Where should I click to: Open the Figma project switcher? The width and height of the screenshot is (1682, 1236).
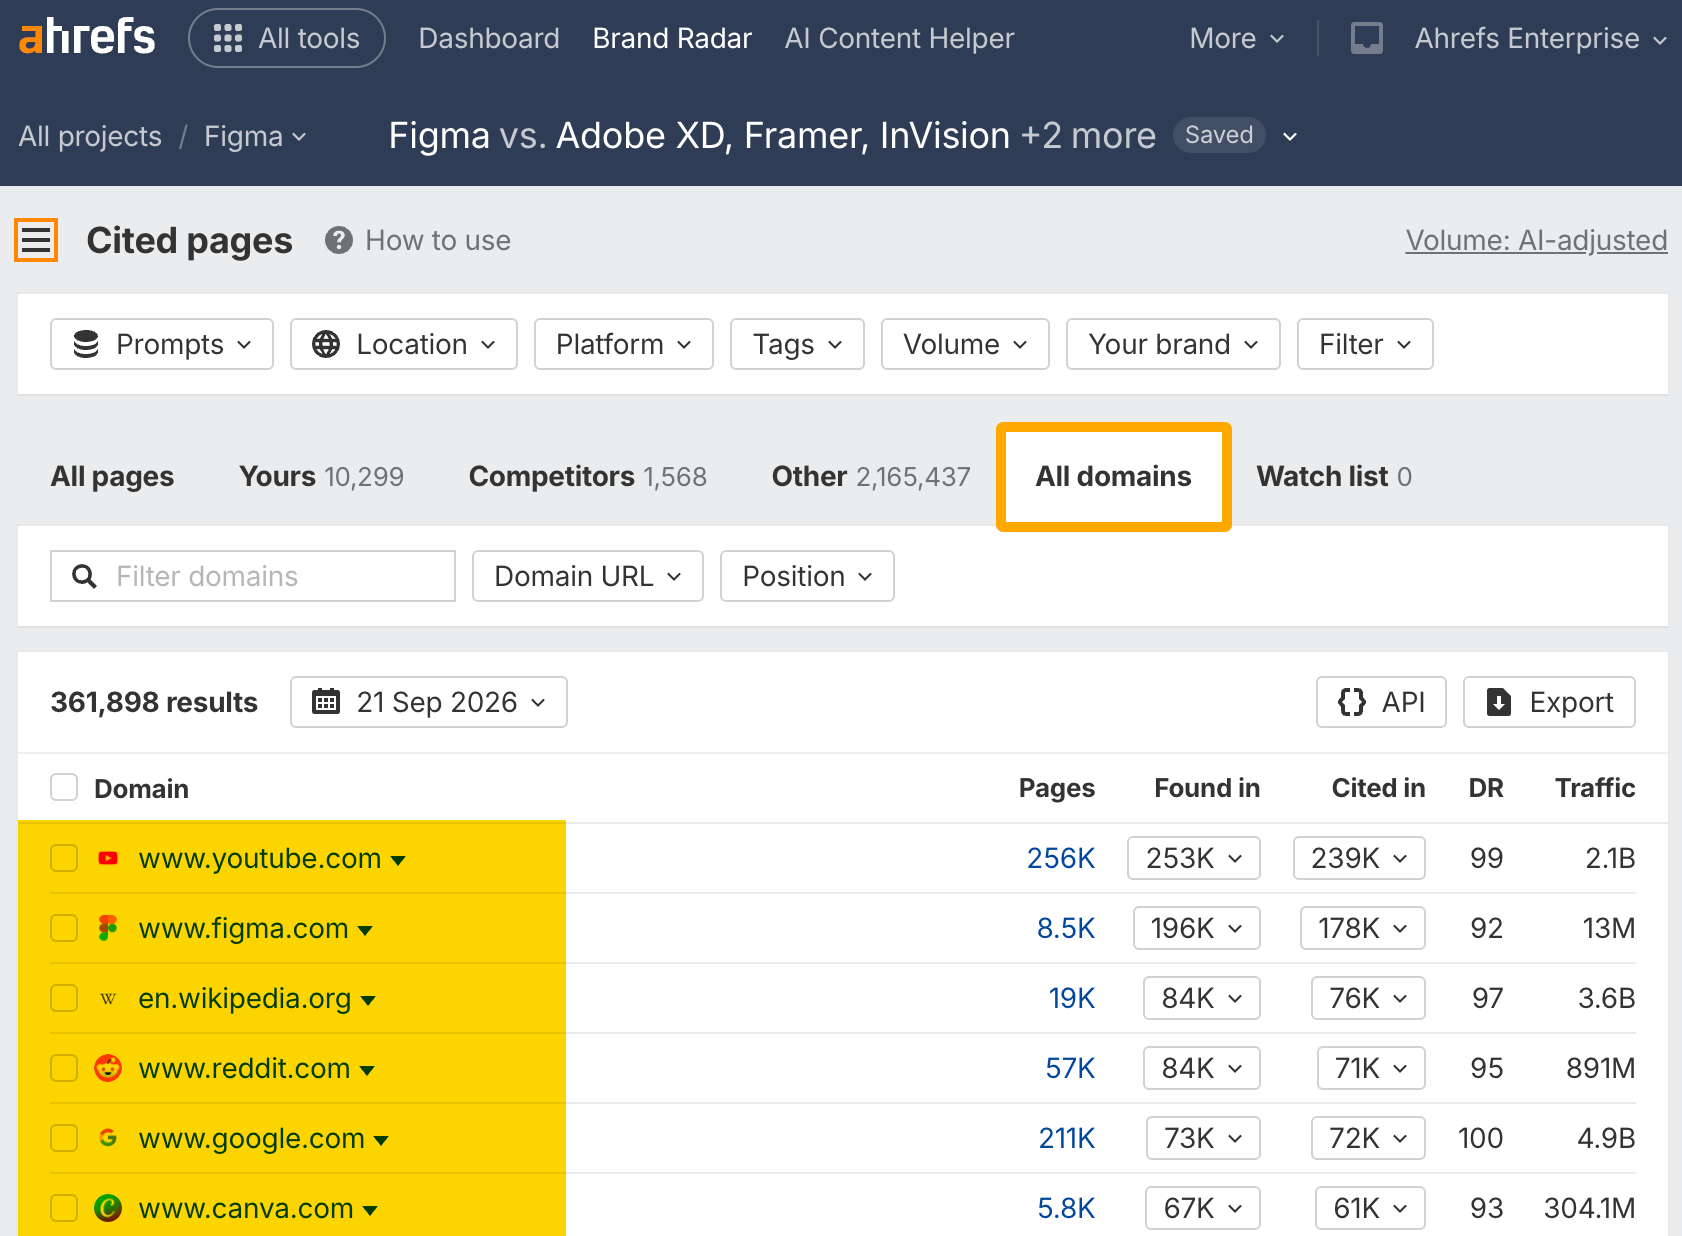coord(255,136)
